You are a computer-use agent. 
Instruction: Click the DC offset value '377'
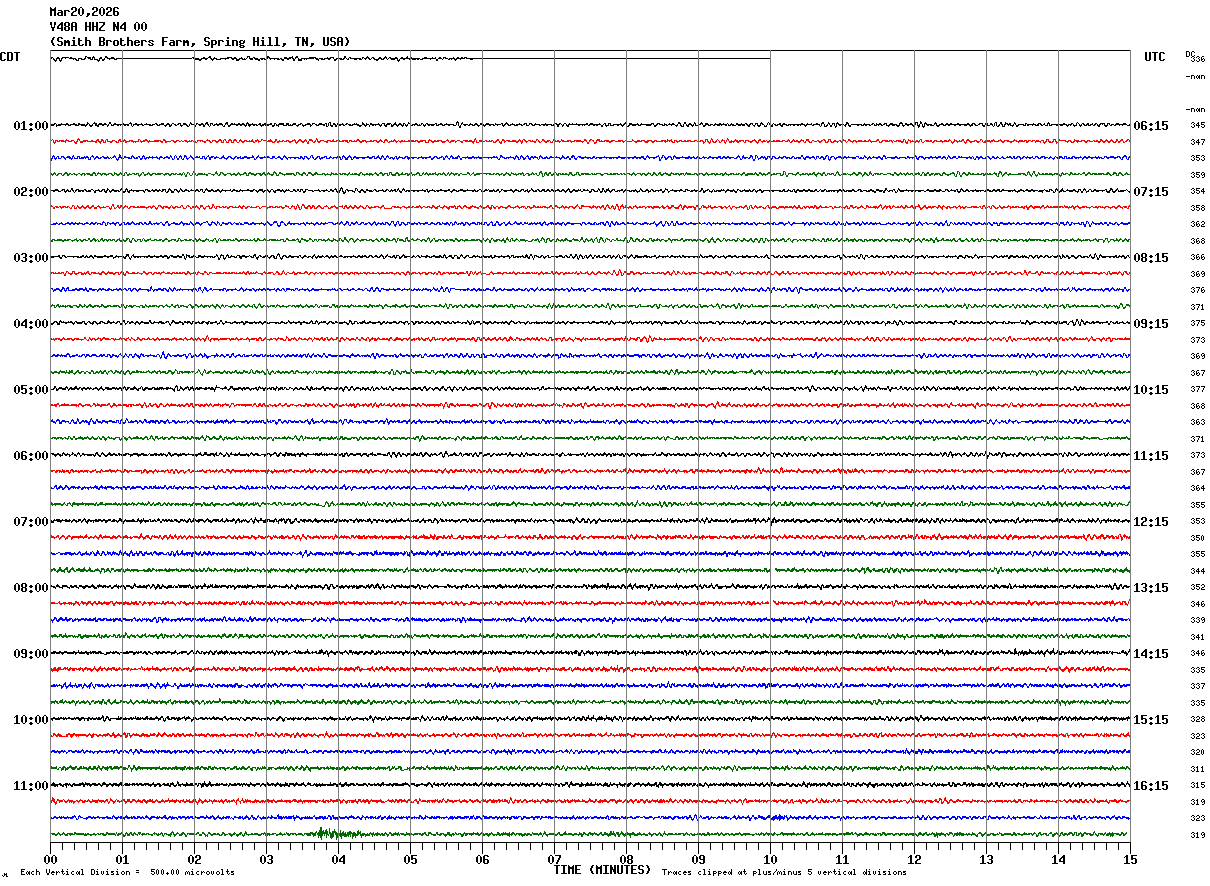pyautogui.click(x=1197, y=390)
